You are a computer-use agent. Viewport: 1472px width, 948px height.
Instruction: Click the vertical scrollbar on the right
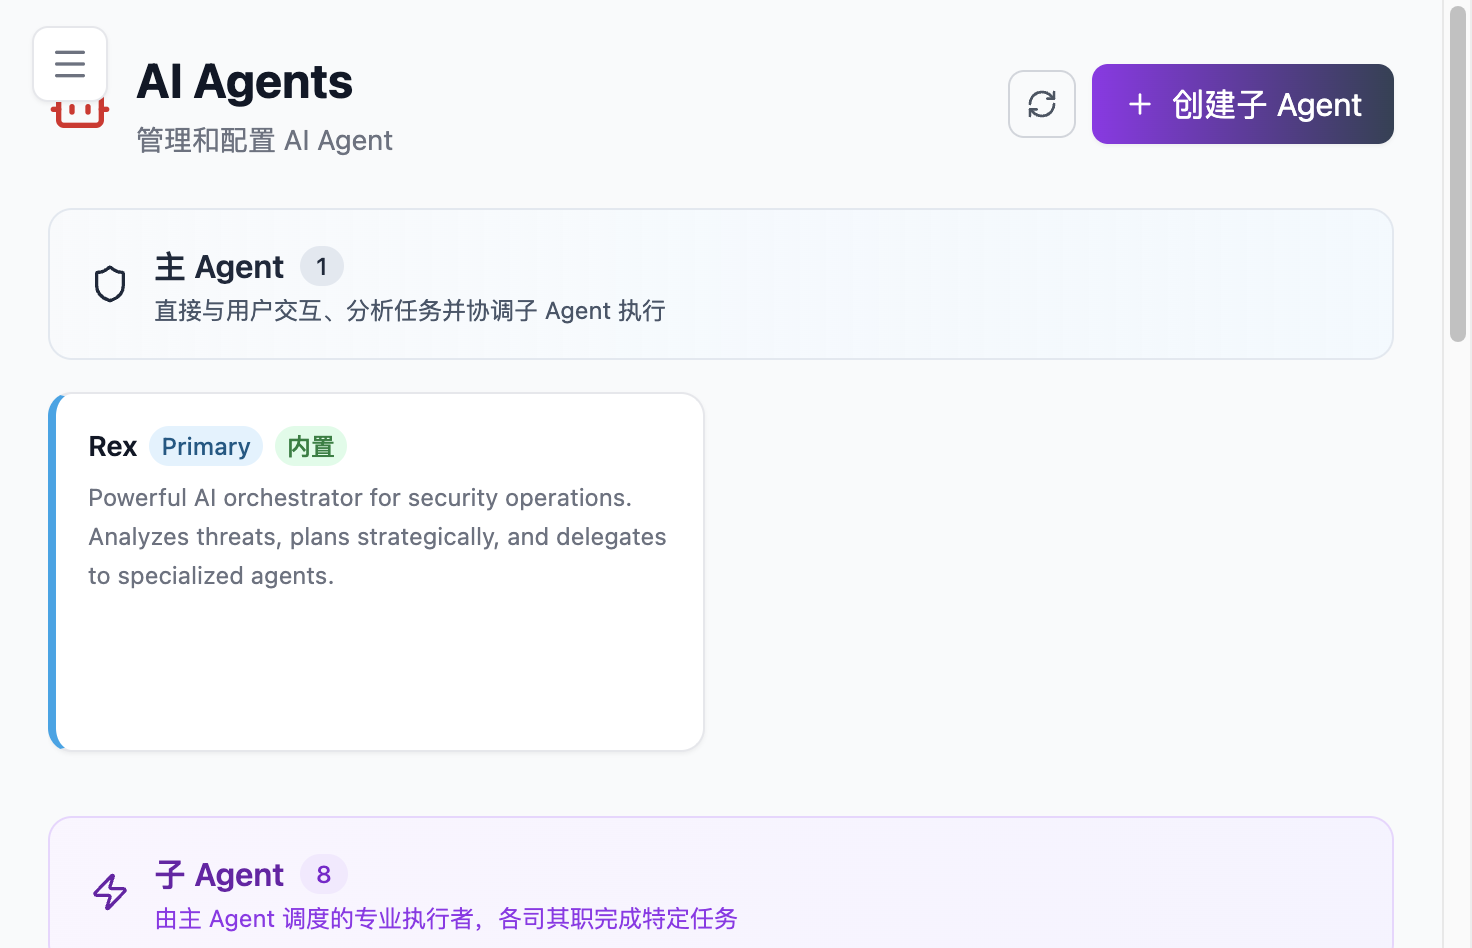coord(1457,170)
